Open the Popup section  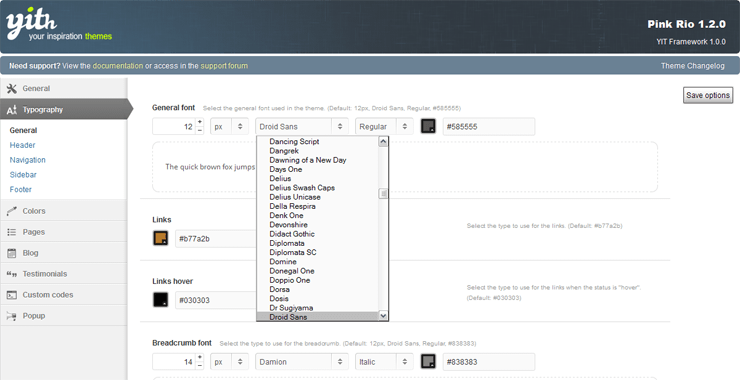(x=63, y=315)
